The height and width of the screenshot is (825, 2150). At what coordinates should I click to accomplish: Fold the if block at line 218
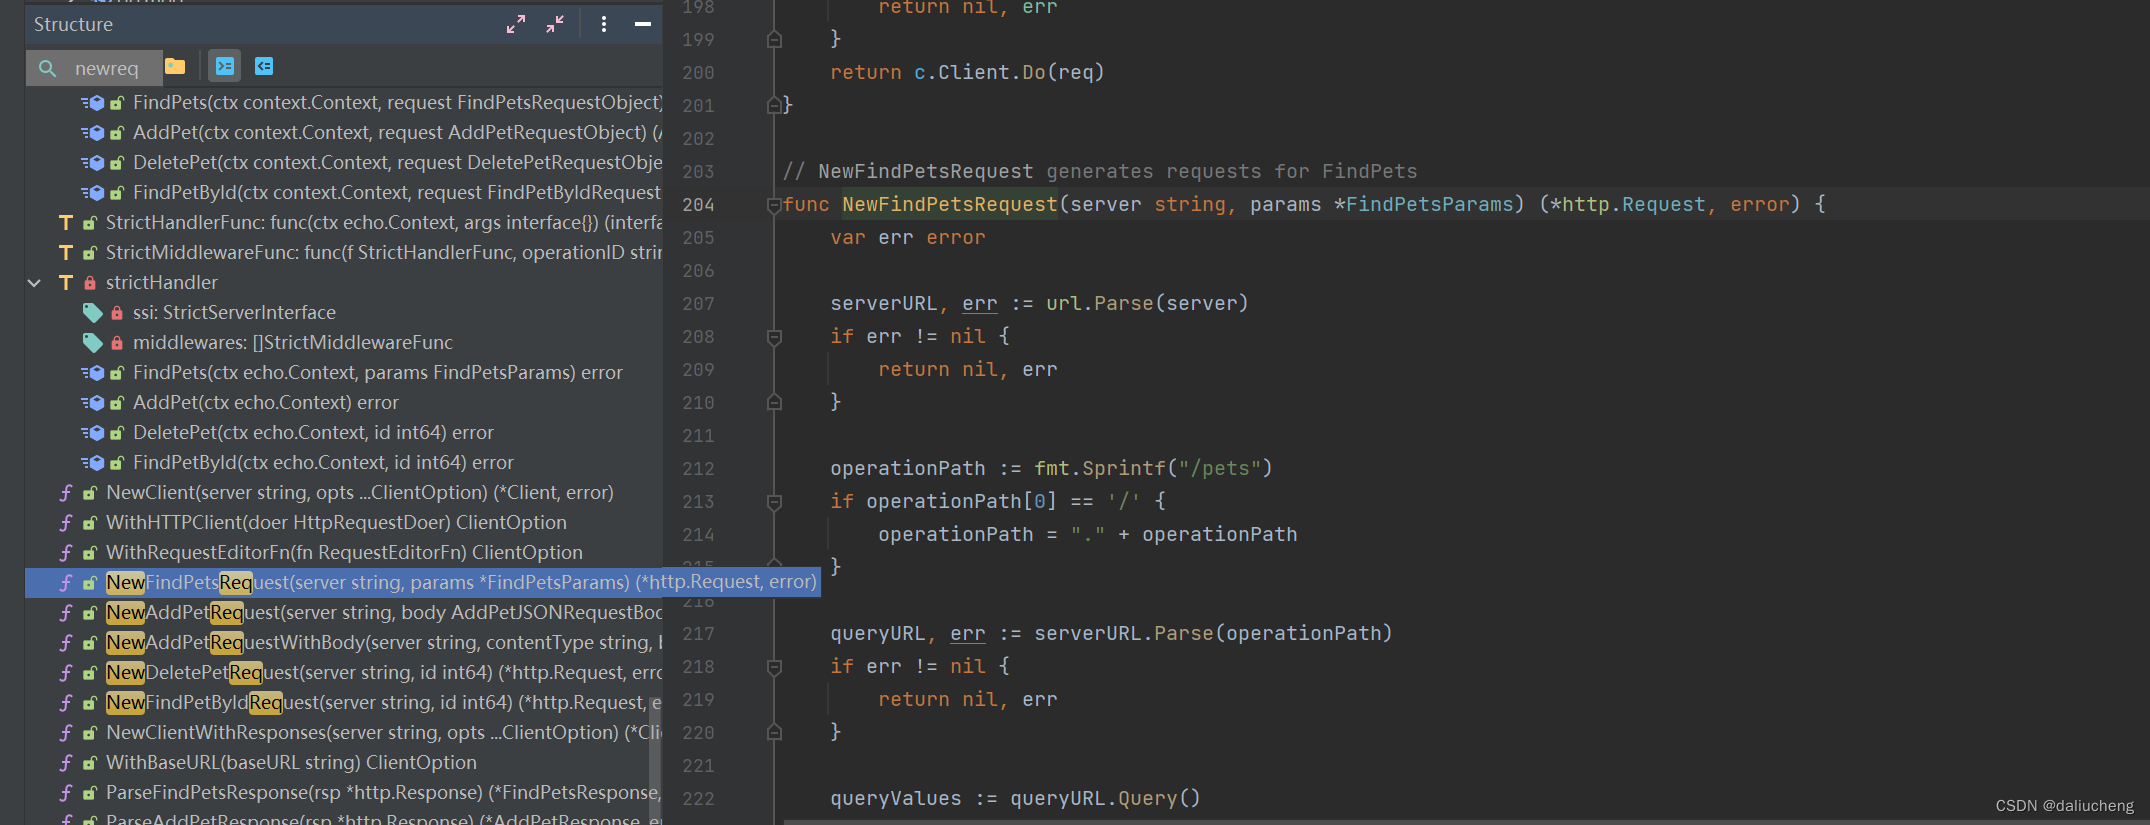774,667
